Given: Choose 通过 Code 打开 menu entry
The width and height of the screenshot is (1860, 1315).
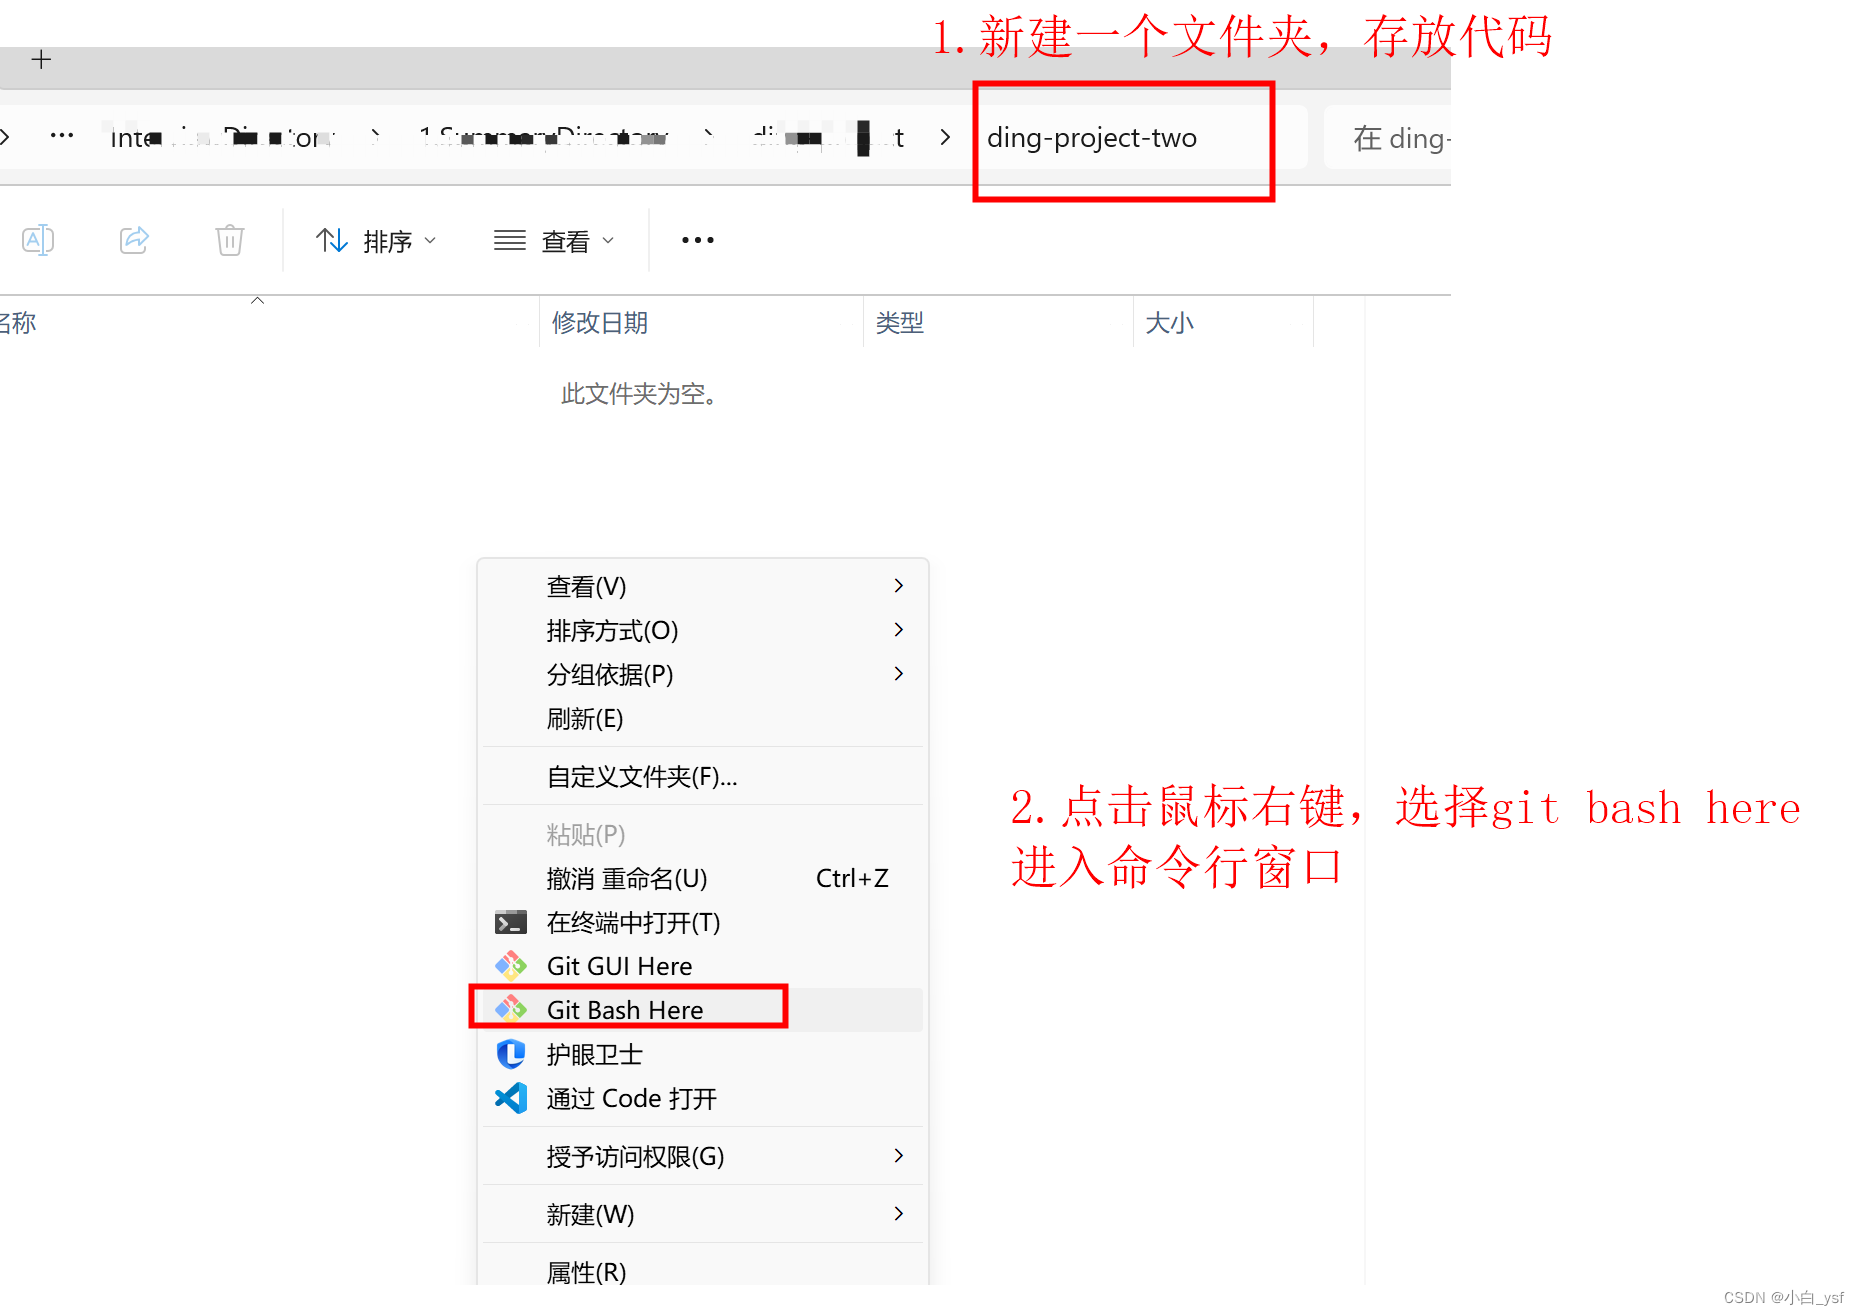Looking at the screenshot, I should pyautogui.click(x=702, y=1098).
